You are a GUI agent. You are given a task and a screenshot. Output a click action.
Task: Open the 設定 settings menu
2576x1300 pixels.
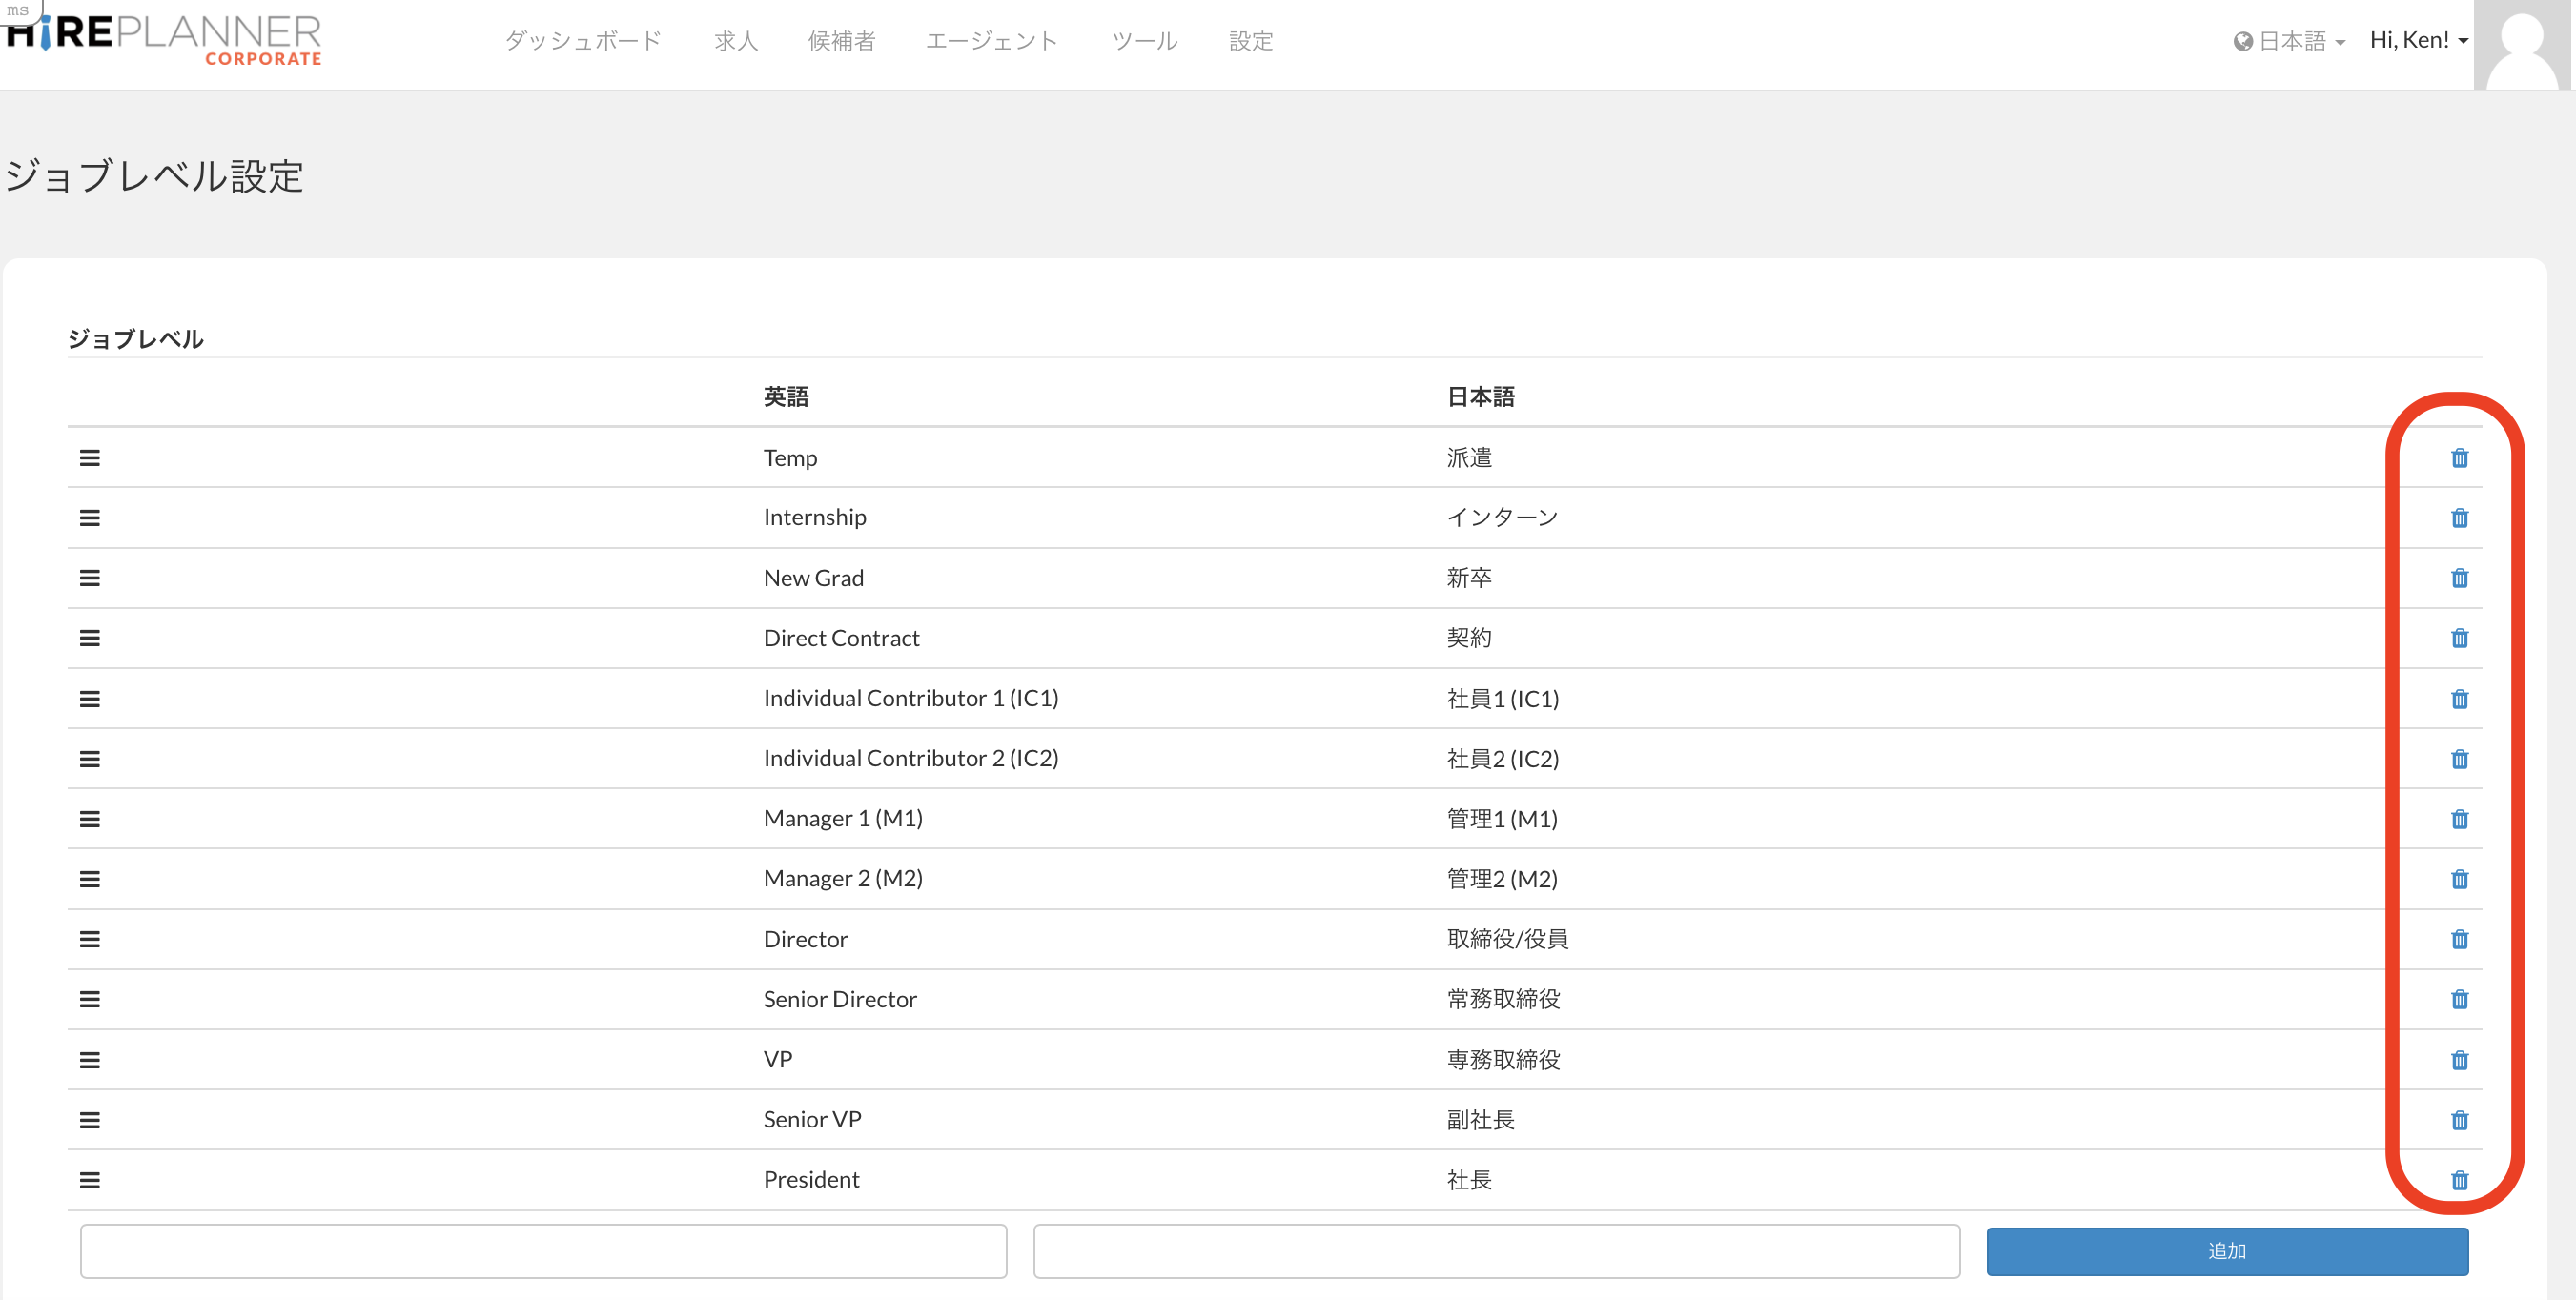[1250, 41]
